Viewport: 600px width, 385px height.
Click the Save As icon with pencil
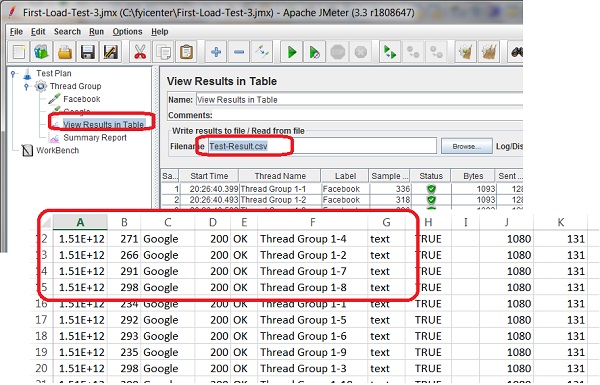111,52
